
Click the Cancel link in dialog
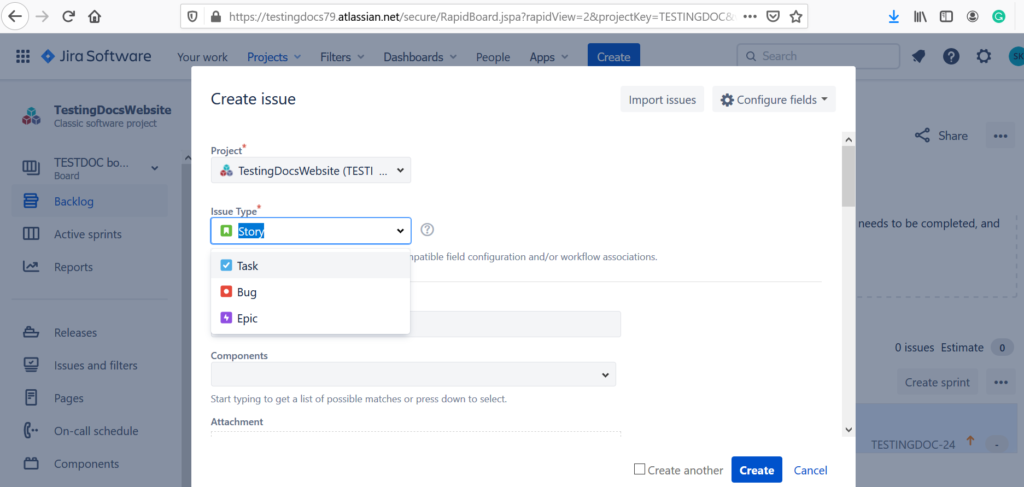click(810, 470)
